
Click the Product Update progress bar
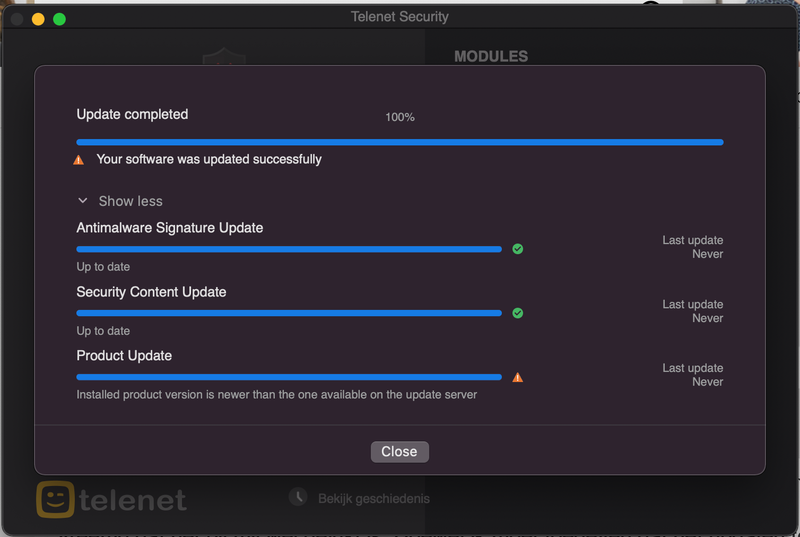[289, 377]
